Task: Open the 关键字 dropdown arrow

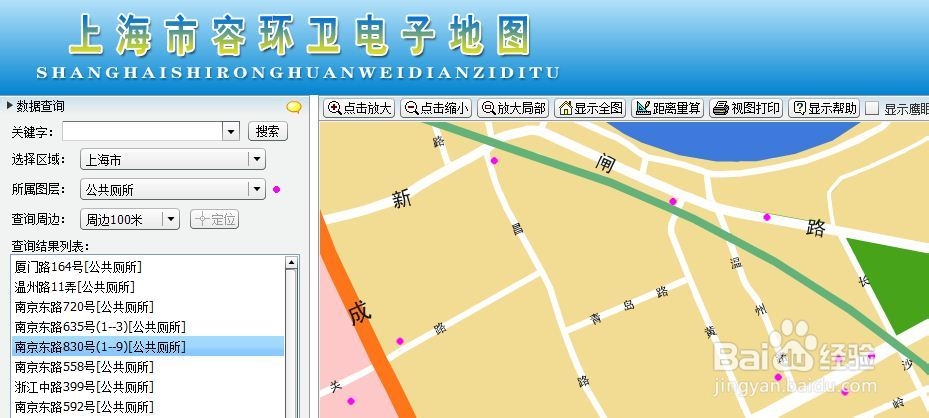Action: click(231, 131)
